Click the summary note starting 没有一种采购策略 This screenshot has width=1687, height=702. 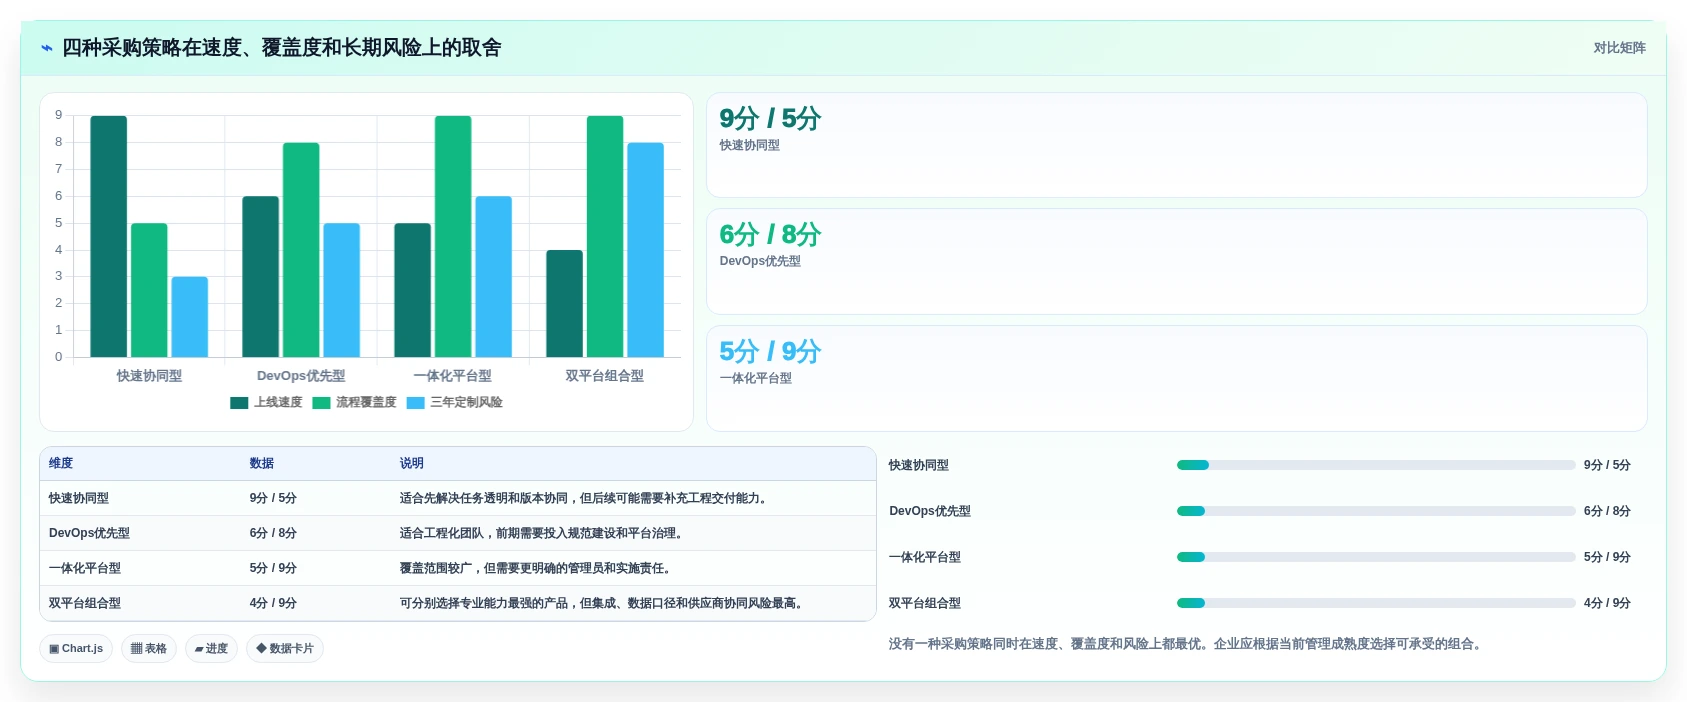[1187, 645]
